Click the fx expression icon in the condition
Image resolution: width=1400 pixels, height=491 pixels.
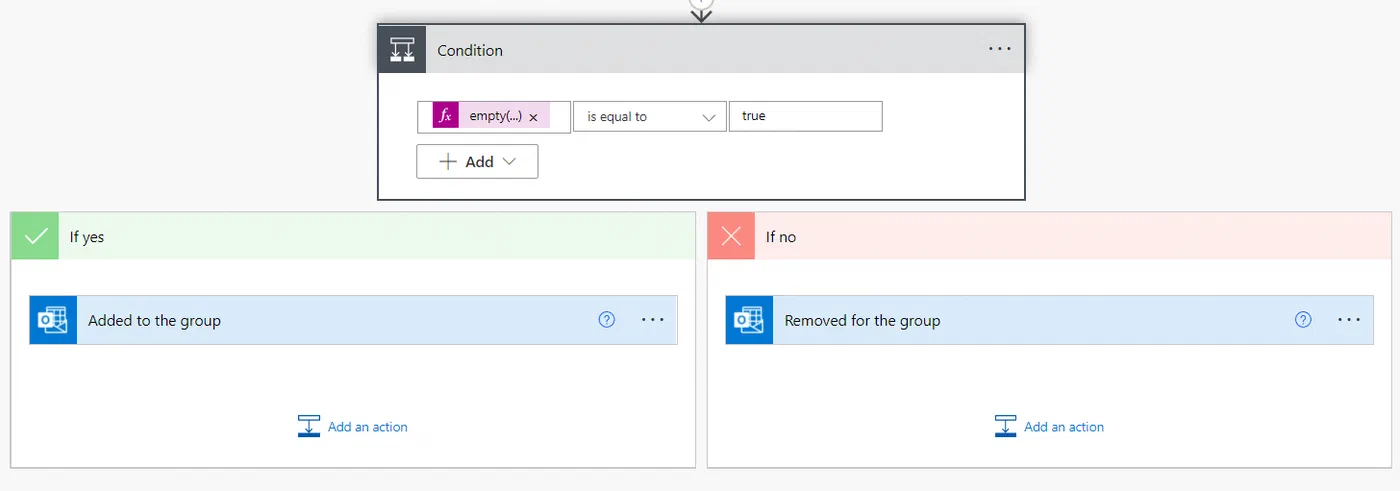click(x=446, y=116)
